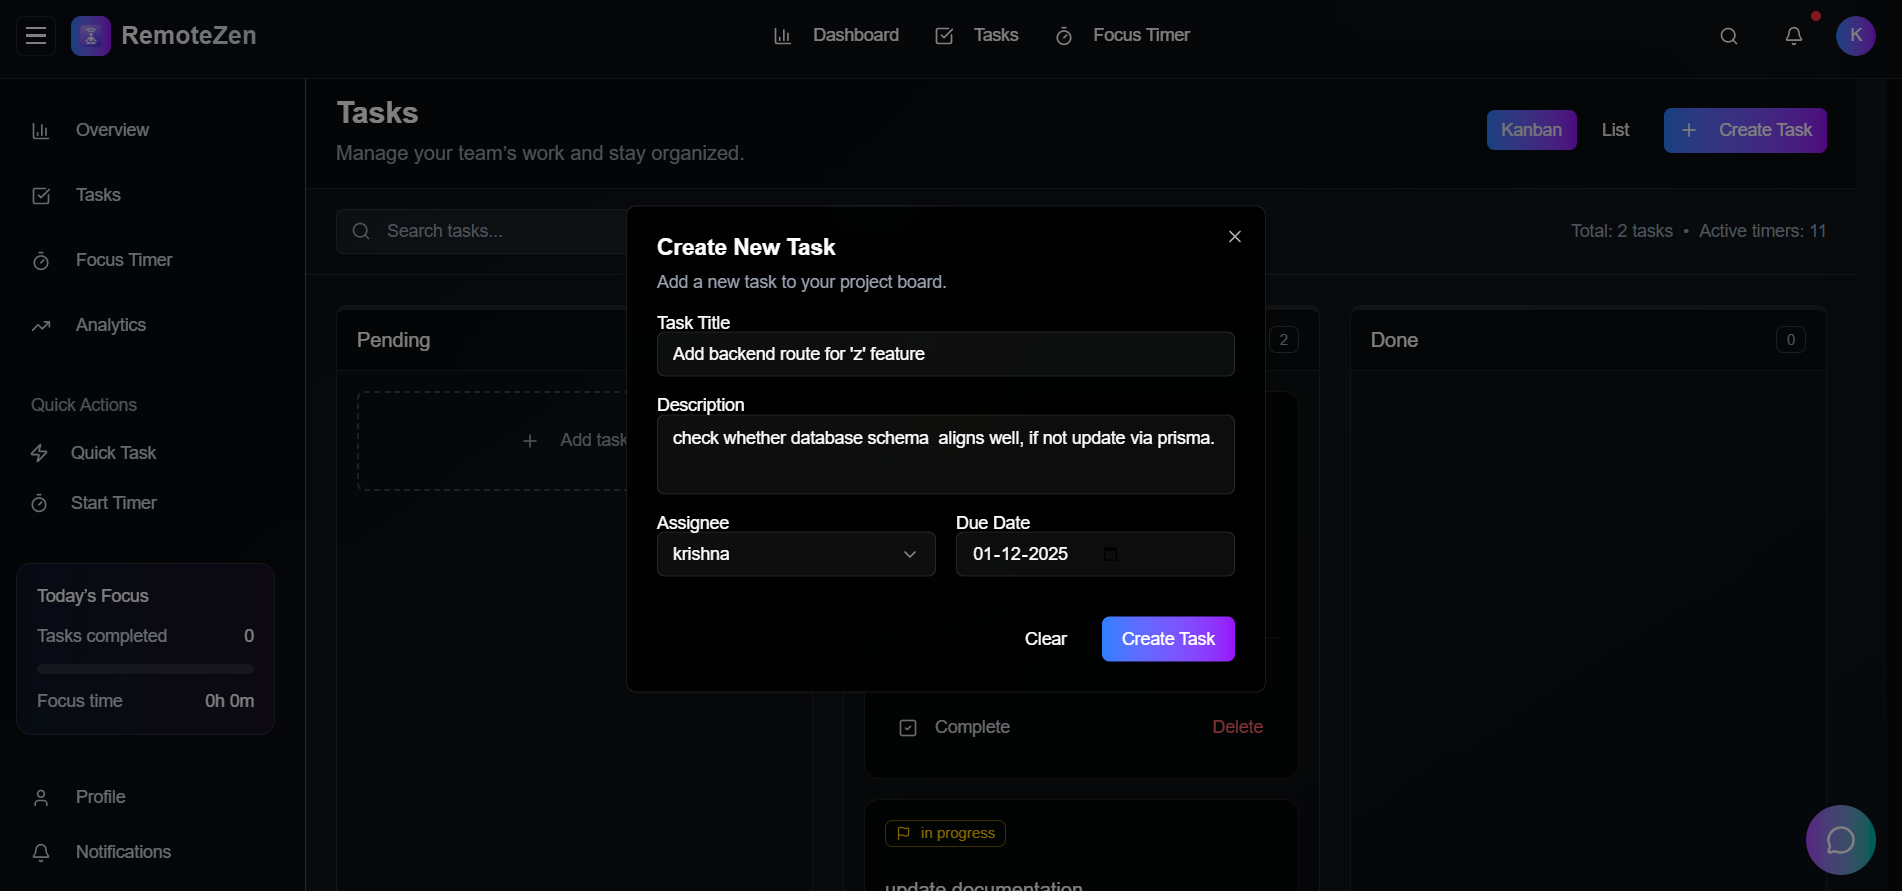
Task: Switch to Kanban view
Action: (1532, 130)
